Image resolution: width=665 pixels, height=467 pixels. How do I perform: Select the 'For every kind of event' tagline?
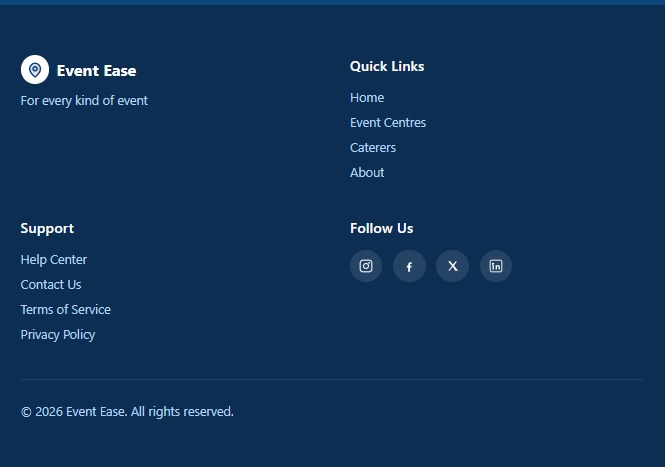point(84,101)
